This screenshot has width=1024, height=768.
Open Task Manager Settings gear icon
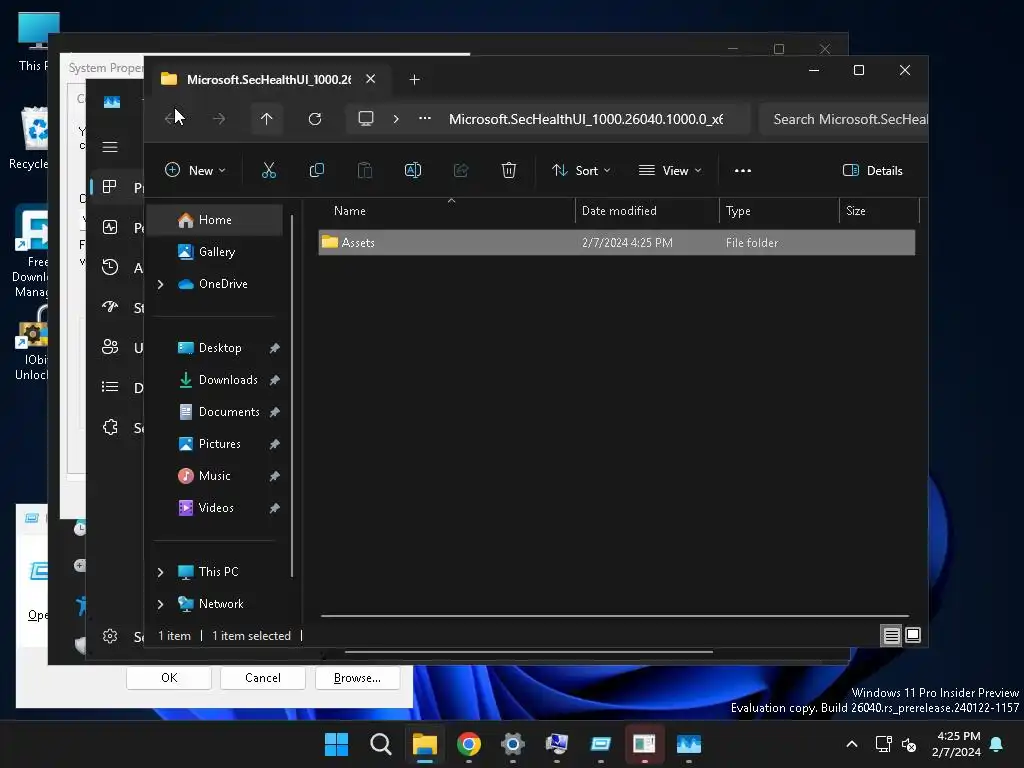(x=110, y=636)
